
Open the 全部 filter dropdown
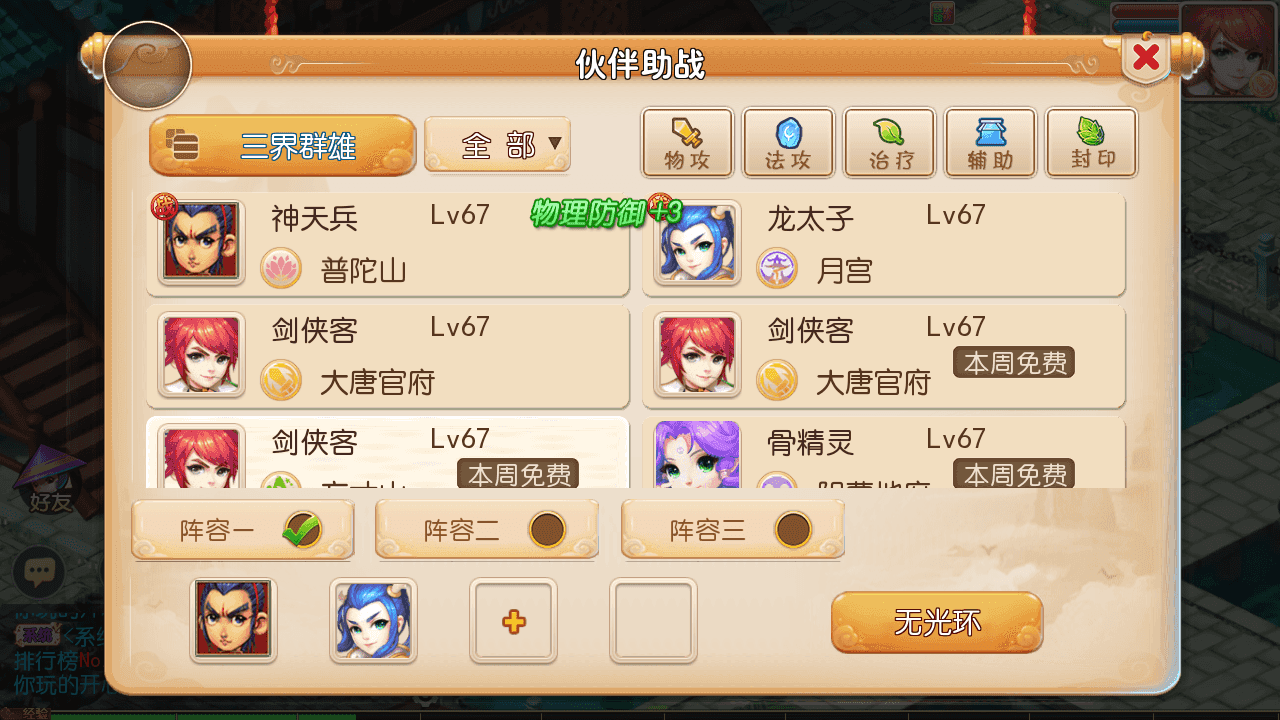coord(497,145)
